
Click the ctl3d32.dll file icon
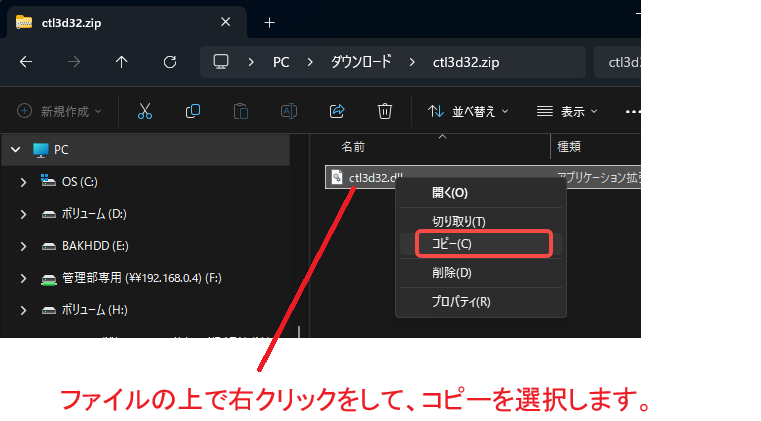click(337, 177)
